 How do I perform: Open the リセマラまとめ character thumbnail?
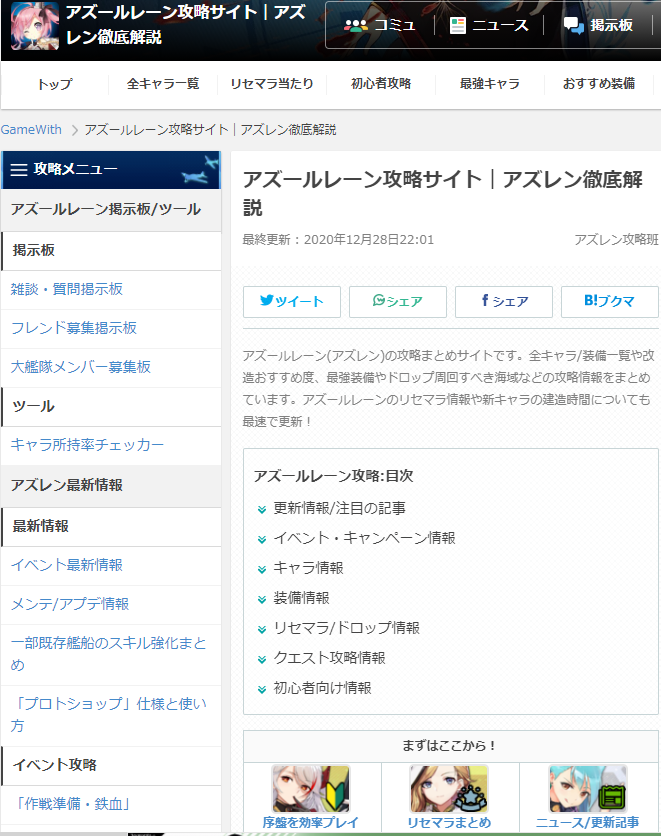coord(449,789)
